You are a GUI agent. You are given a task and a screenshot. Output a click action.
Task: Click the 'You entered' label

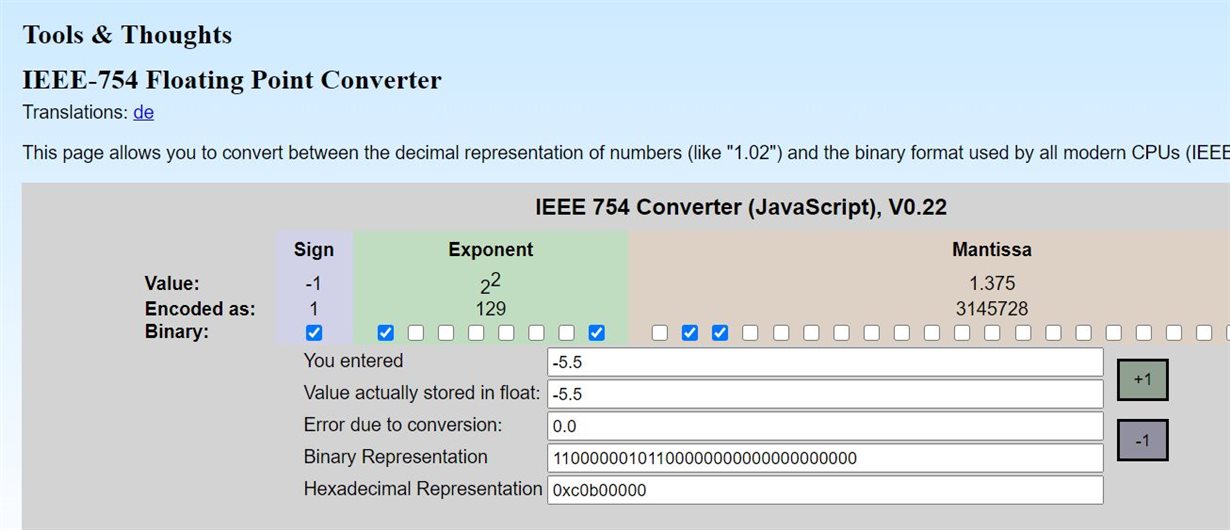click(354, 361)
